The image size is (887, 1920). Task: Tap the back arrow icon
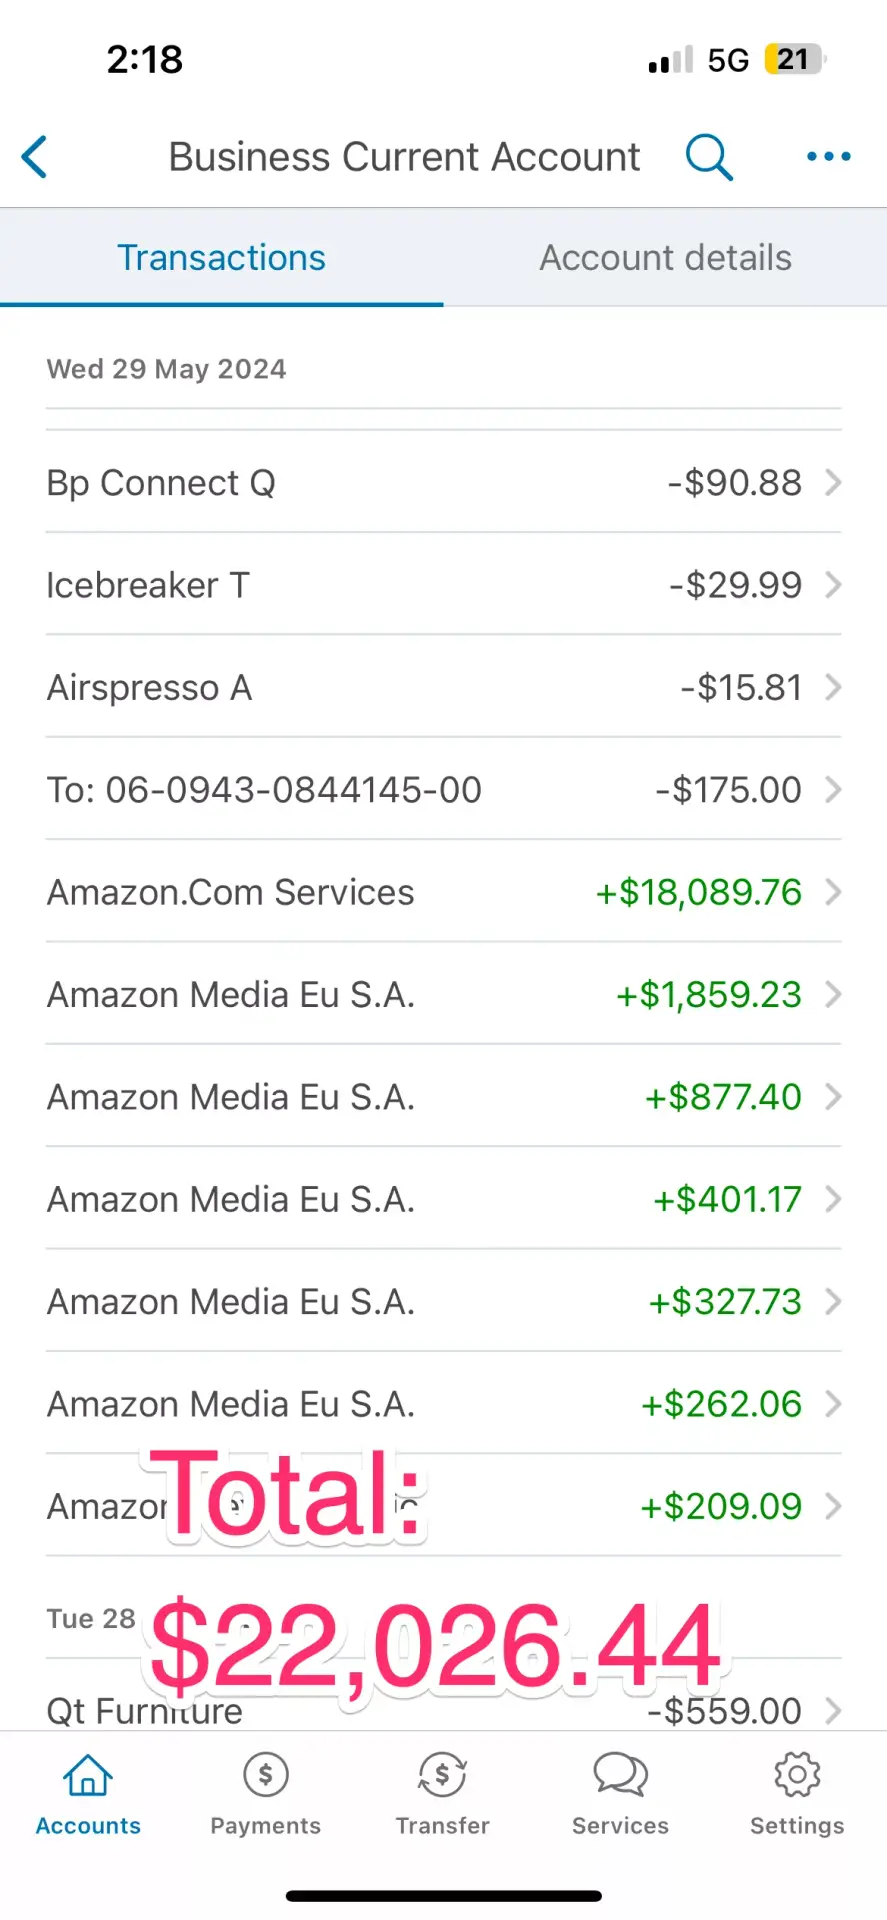point(35,157)
